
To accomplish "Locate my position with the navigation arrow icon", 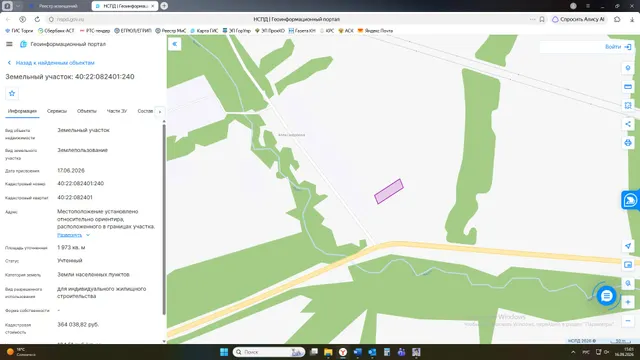I will 628,246.
